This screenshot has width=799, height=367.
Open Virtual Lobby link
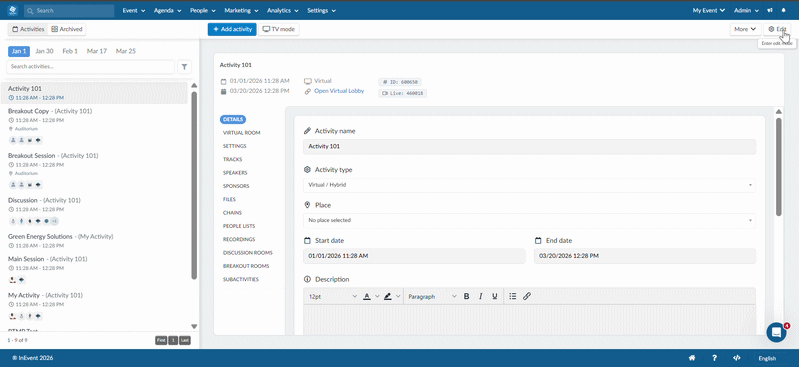click(x=339, y=91)
